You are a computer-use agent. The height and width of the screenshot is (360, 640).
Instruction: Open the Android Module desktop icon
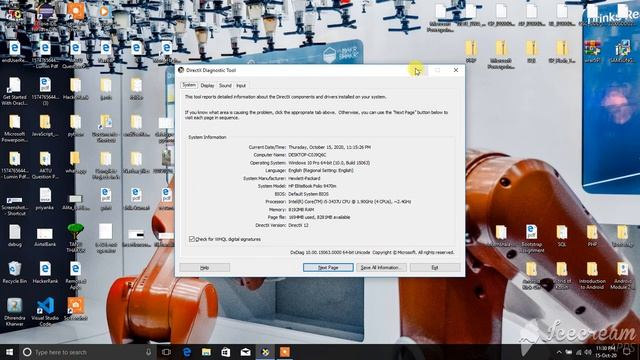point(622,275)
